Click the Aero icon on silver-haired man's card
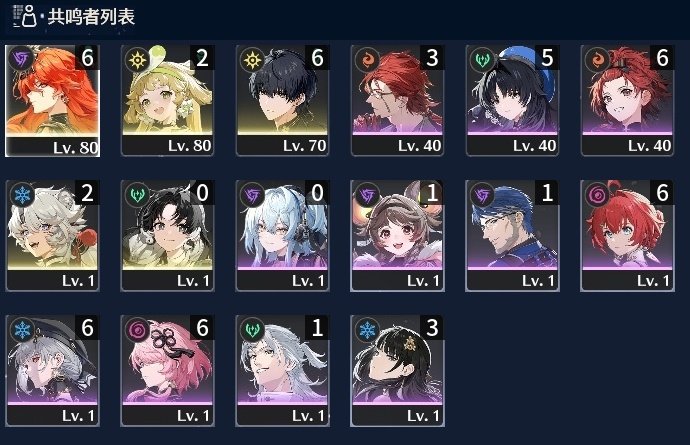This screenshot has height=445, width=690. [x=252, y=329]
